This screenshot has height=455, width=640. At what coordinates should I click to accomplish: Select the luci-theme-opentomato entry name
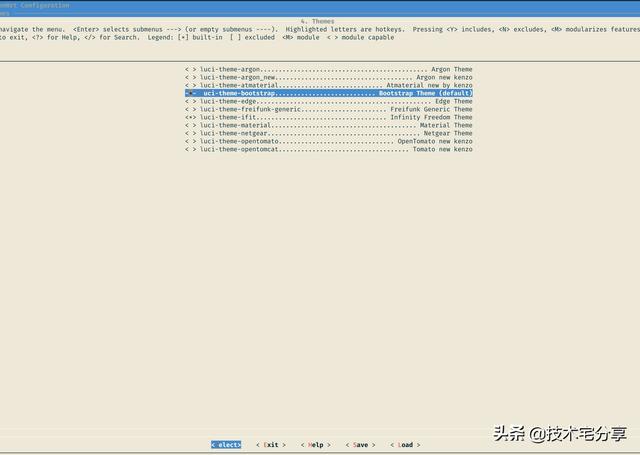tap(239, 141)
